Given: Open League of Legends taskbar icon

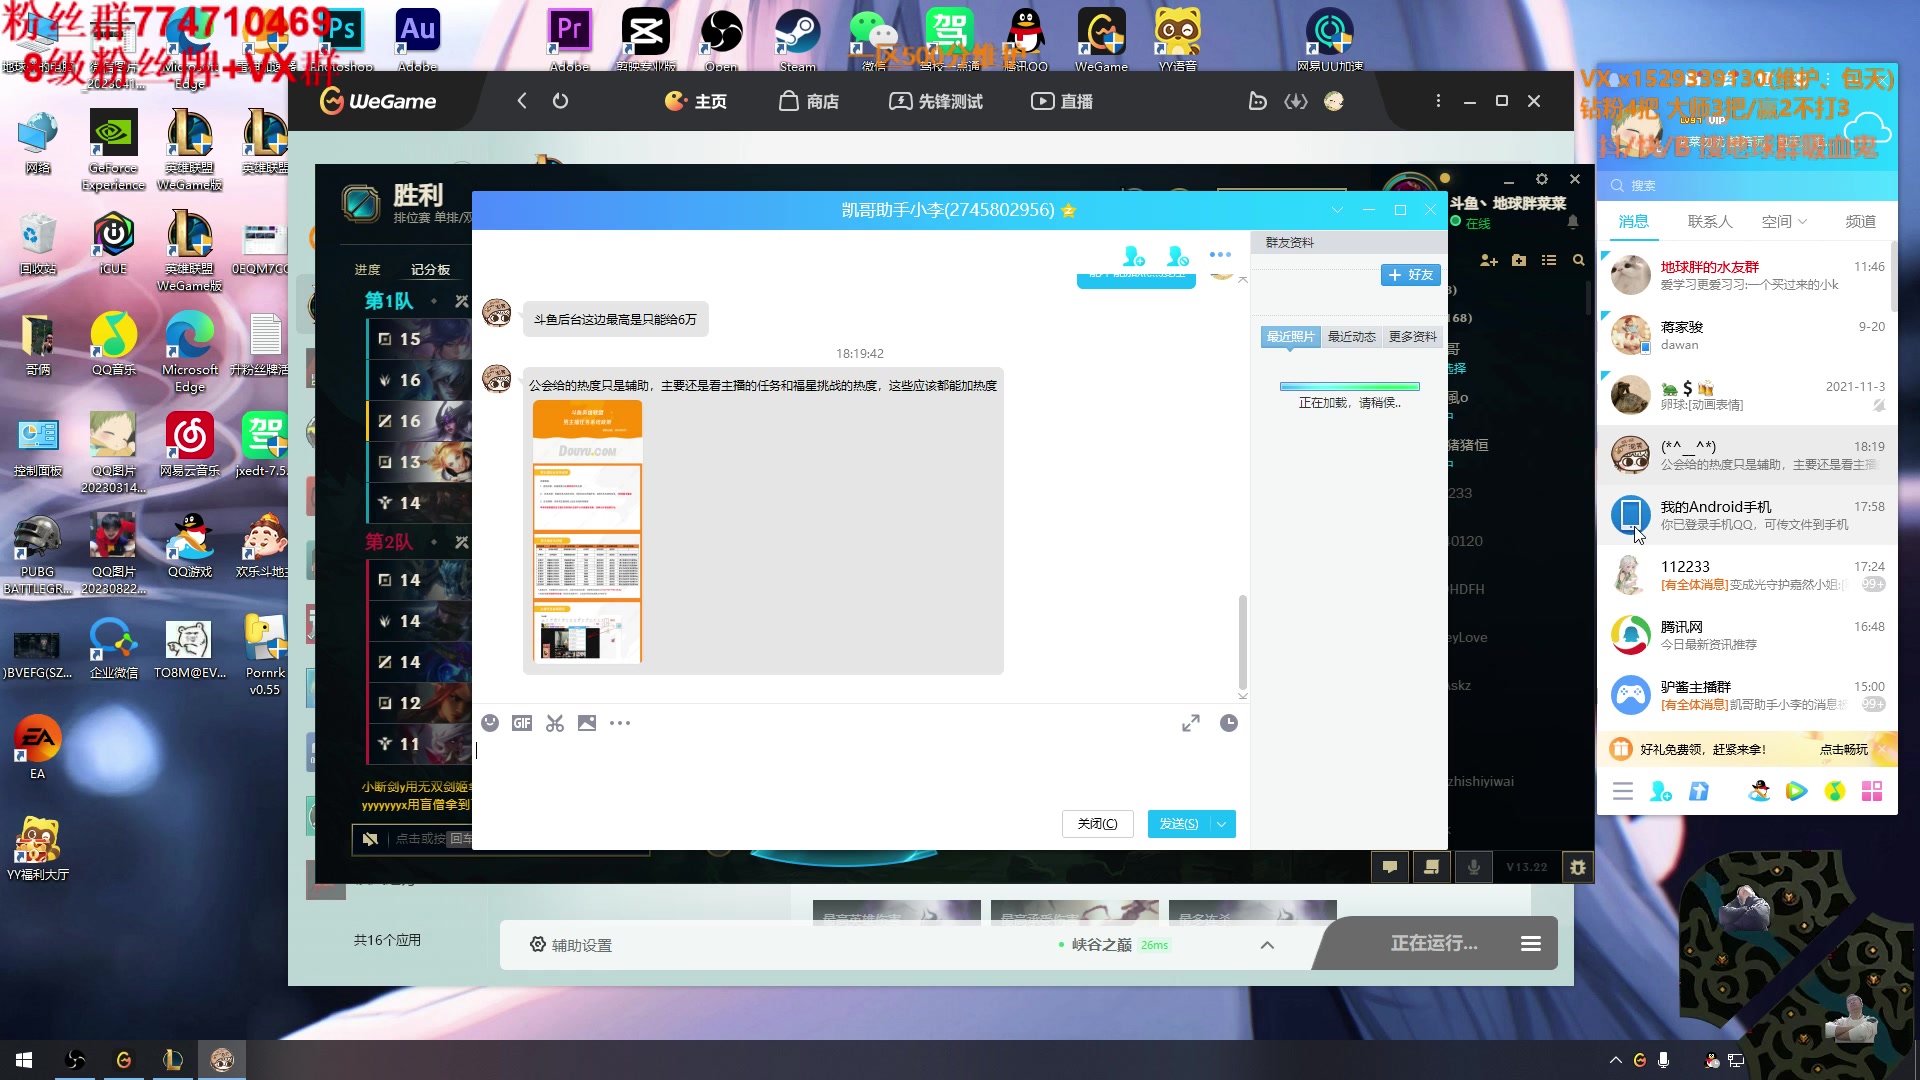Looking at the screenshot, I should click(x=173, y=1060).
